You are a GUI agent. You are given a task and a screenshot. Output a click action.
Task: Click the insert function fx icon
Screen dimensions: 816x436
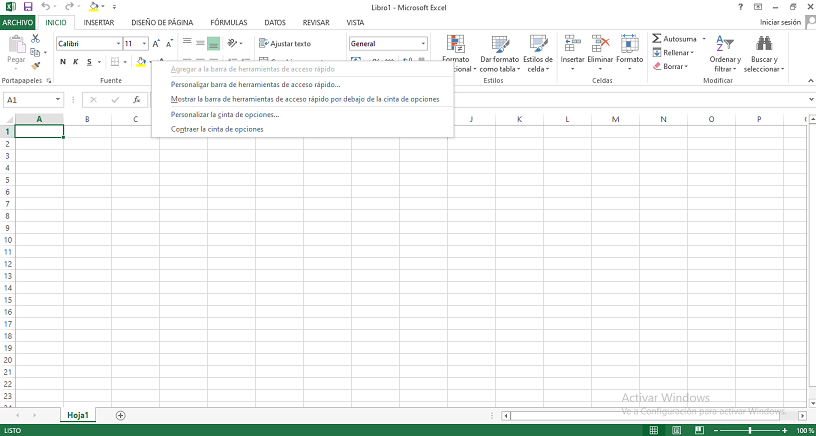click(137, 99)
